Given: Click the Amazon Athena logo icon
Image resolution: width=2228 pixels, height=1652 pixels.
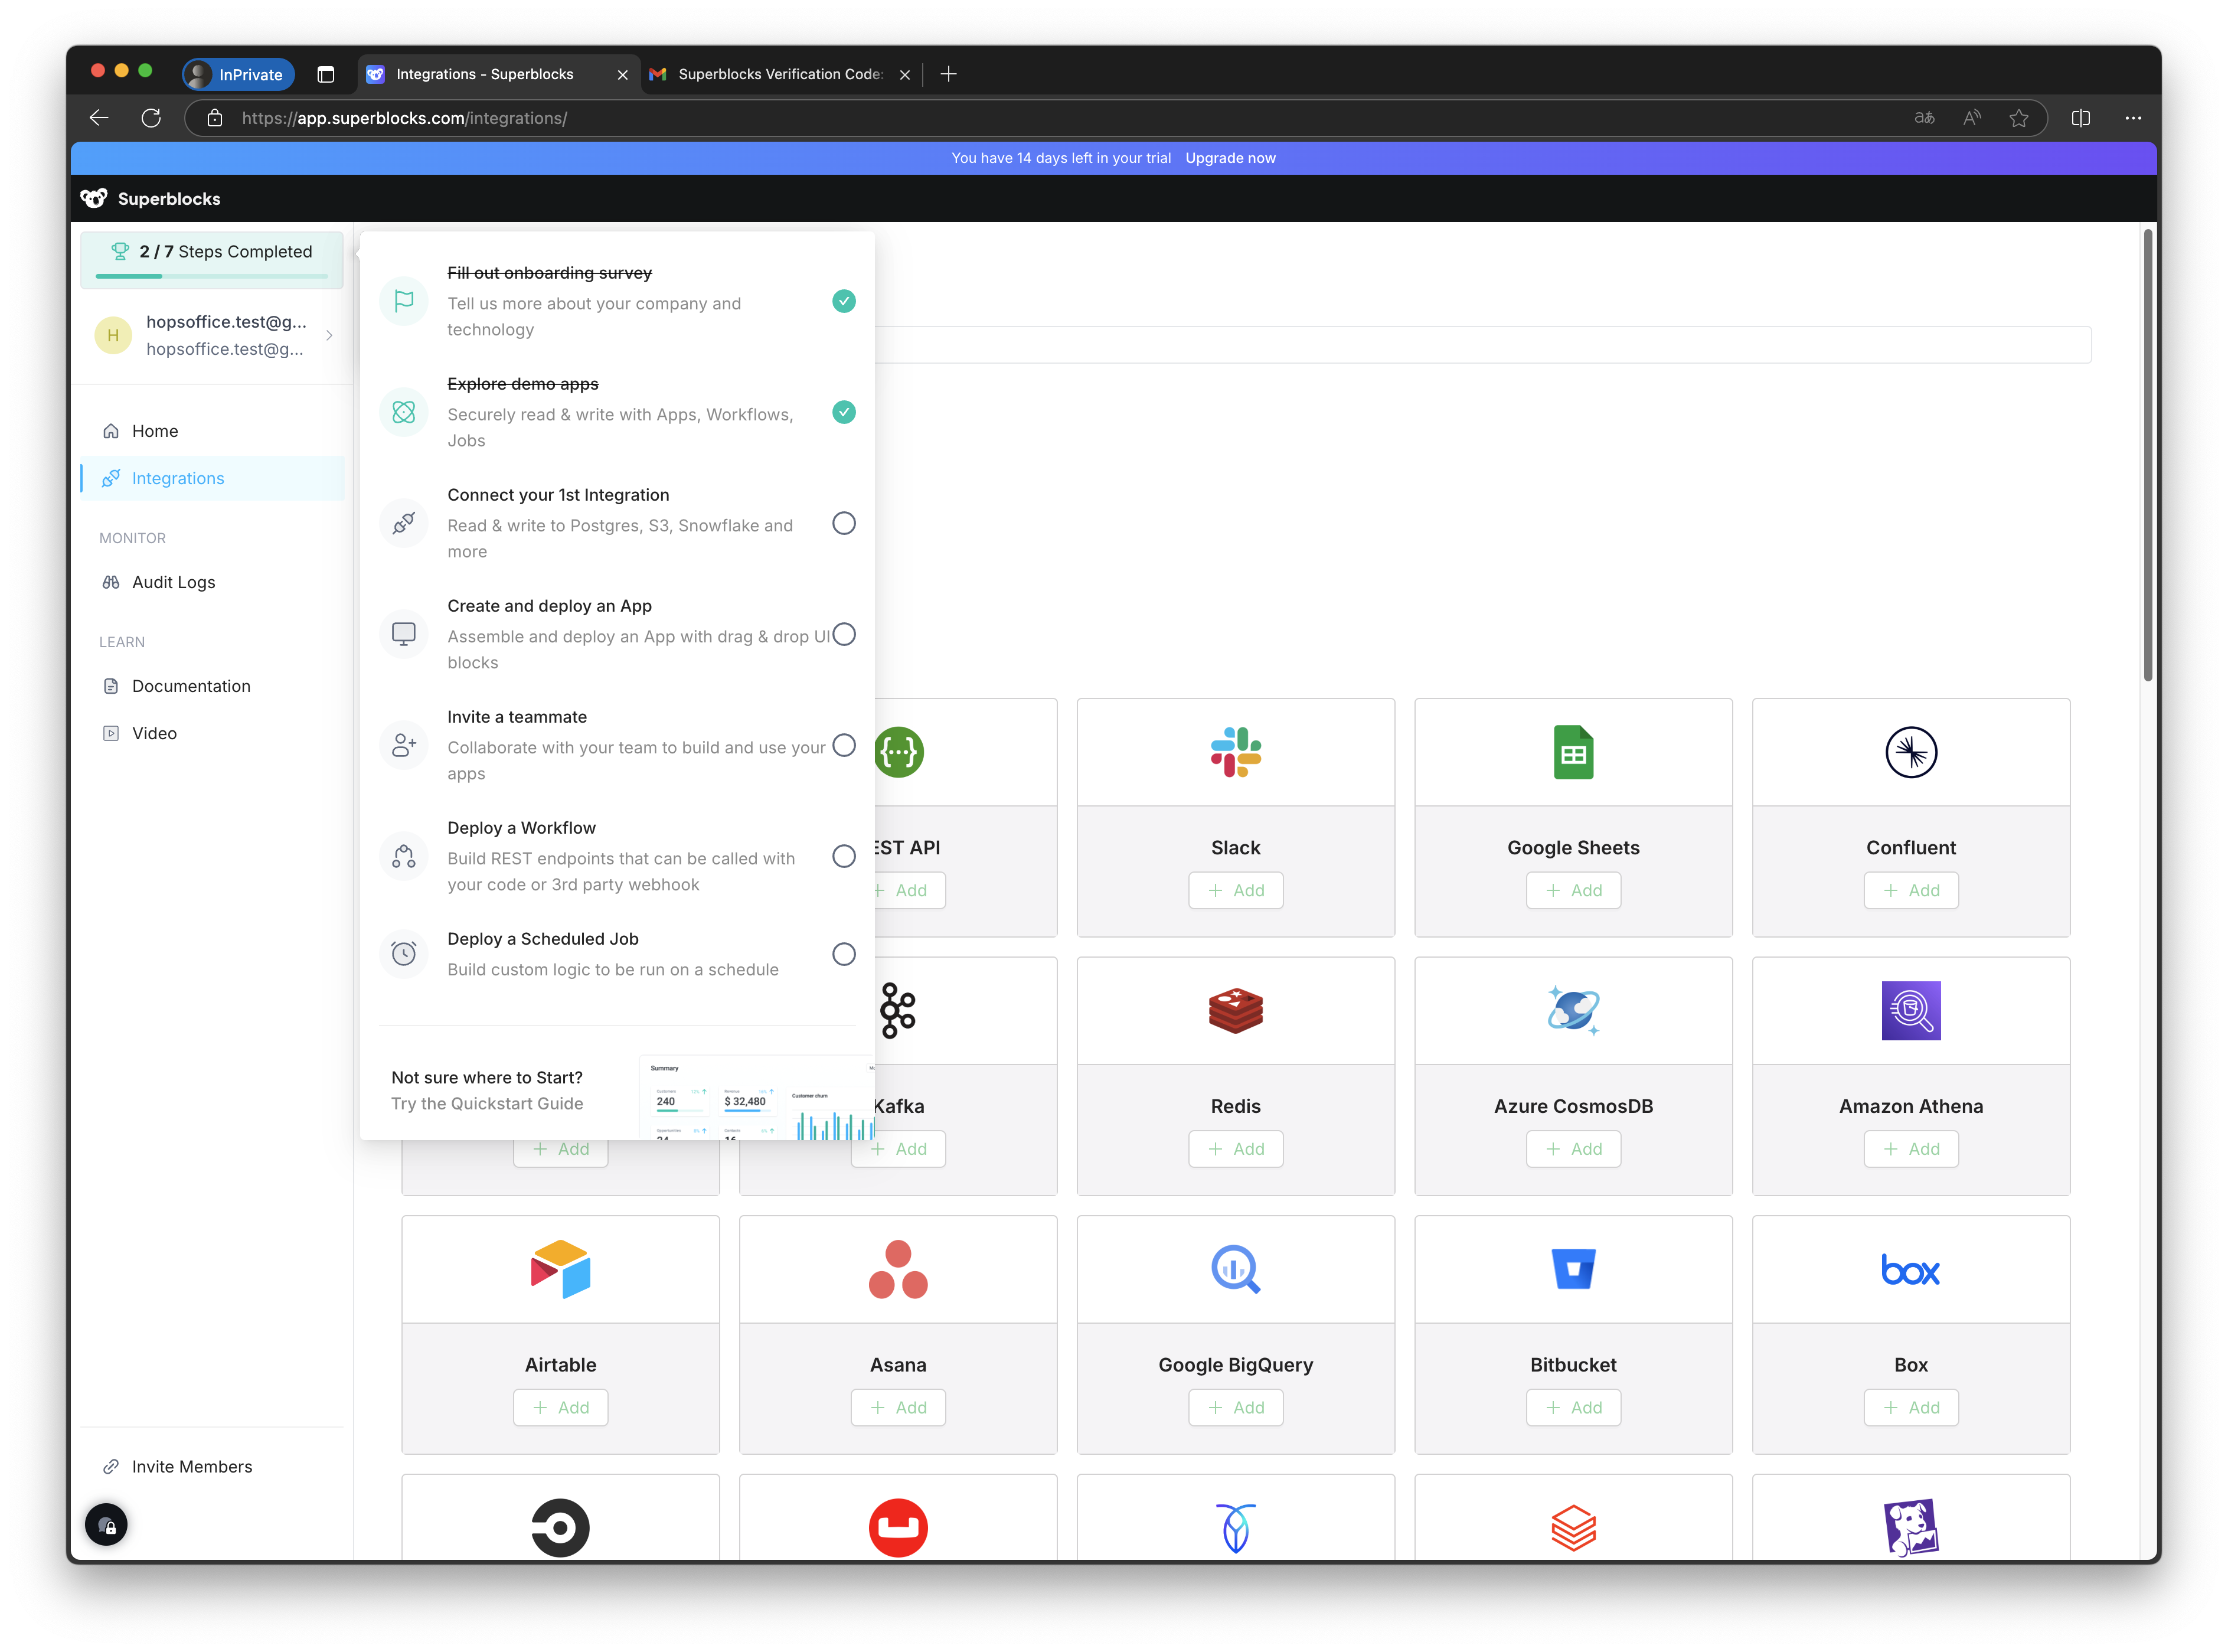Looking at the screenshot, I should pos(1911,1011).
